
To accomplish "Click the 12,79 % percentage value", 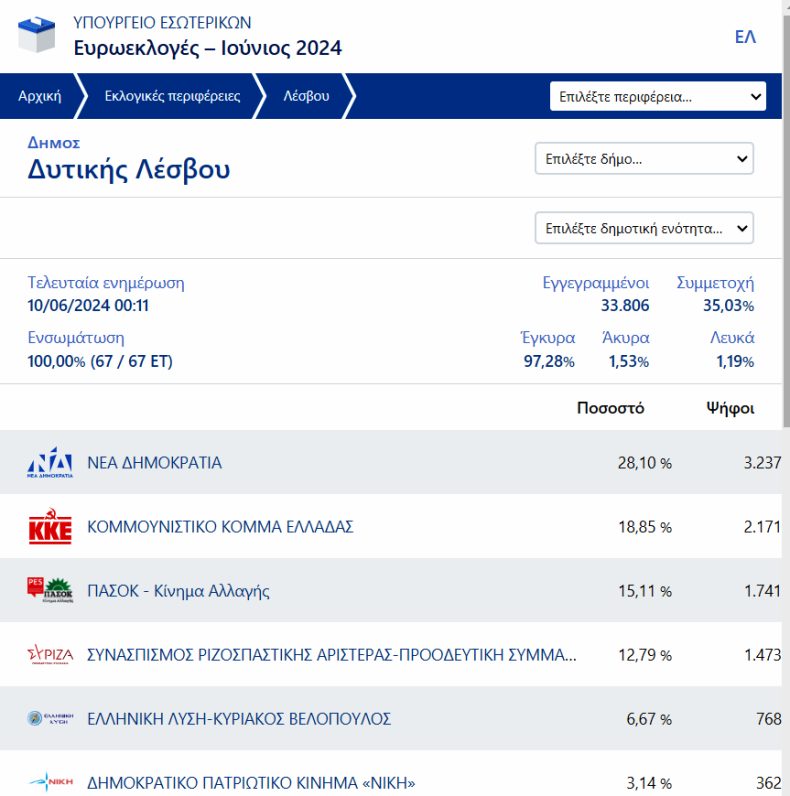I will [644, 655].
